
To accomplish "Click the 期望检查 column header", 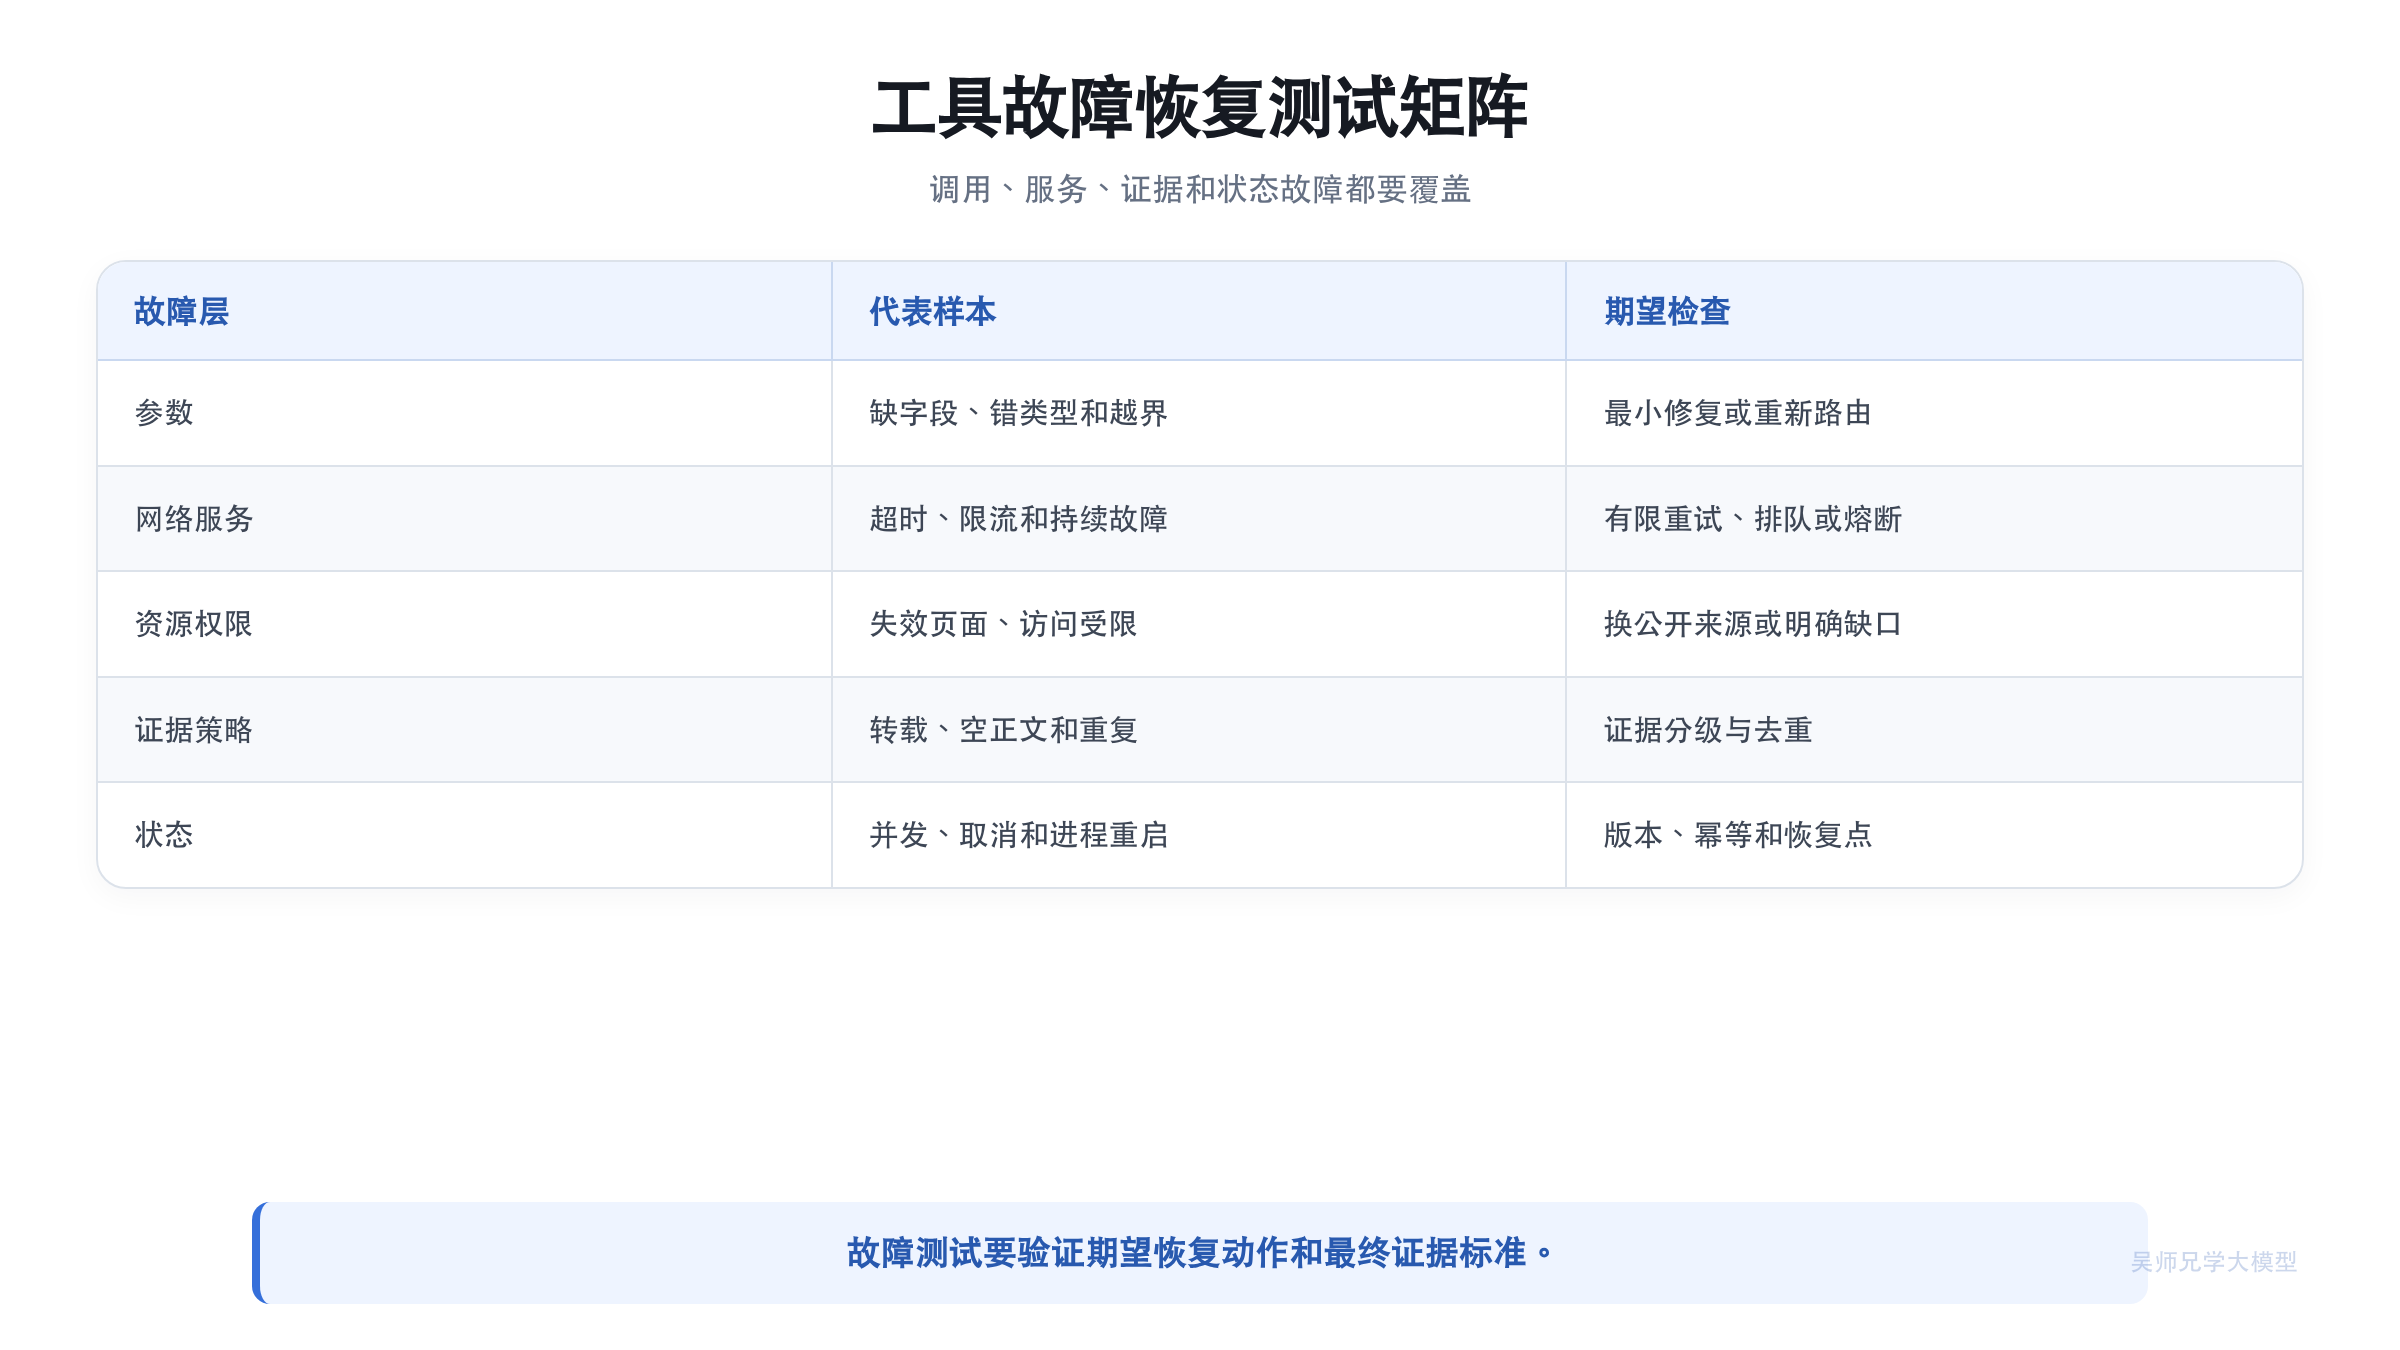I will click(1934, 311).
